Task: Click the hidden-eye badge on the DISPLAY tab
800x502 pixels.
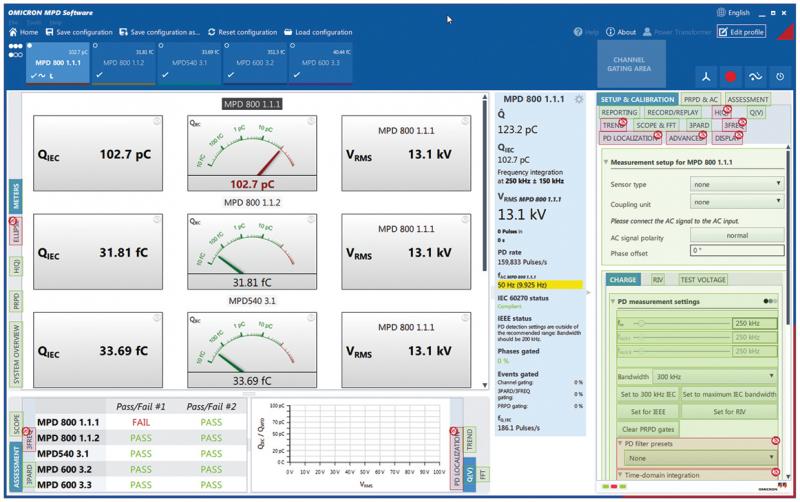Action: pyautogui.click(x=738, y=135)
